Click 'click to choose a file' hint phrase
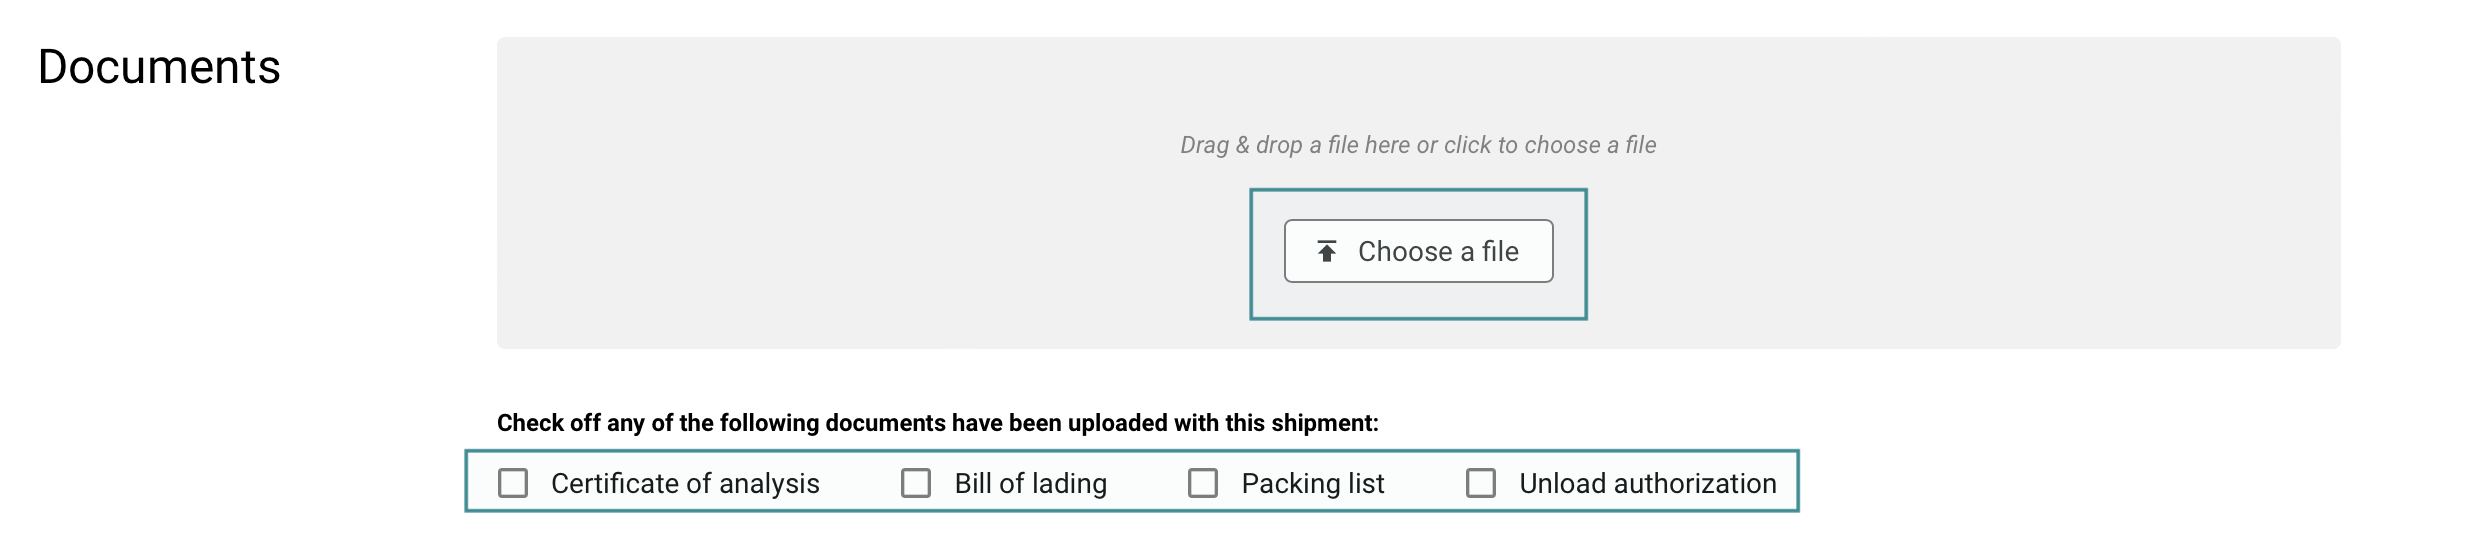This screenshot has width=2487, height=537. click(1550, 145)
